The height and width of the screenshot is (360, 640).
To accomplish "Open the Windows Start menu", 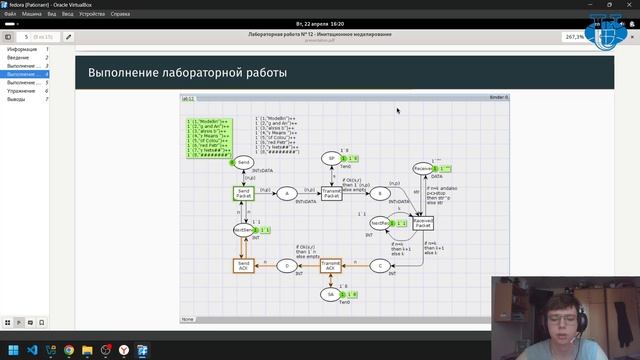I will pyautogui.click(x=13, y=350).
